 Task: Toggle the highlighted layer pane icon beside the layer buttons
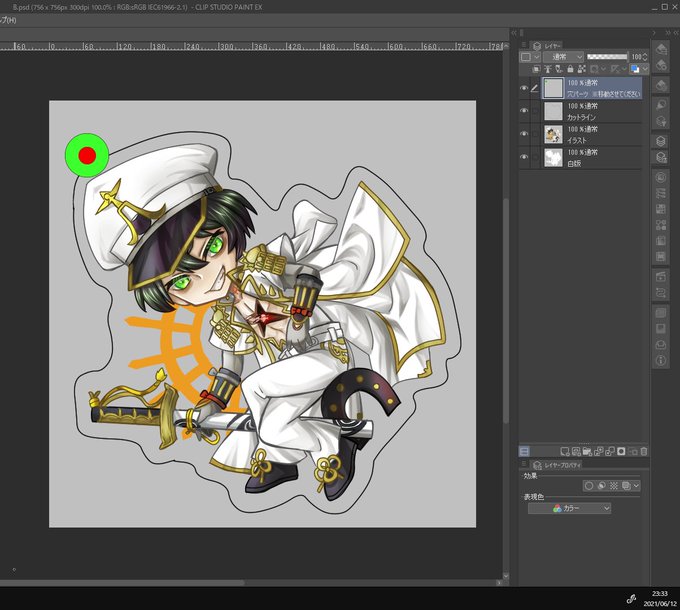(x=524, y=451)
